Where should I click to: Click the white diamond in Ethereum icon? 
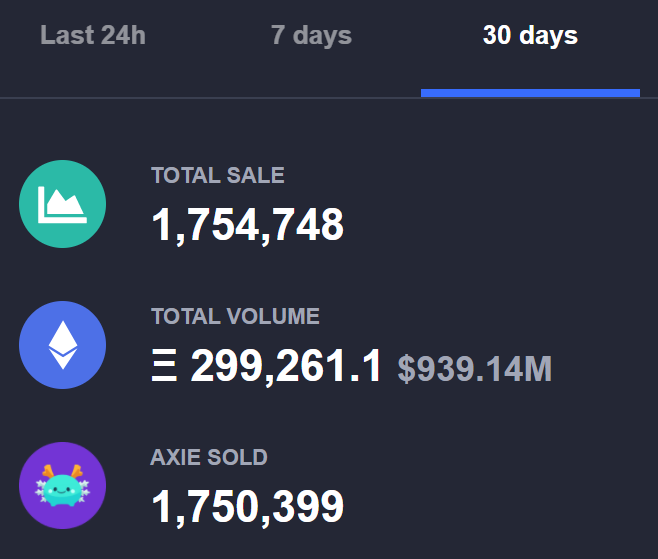click(x=62, y=345)
